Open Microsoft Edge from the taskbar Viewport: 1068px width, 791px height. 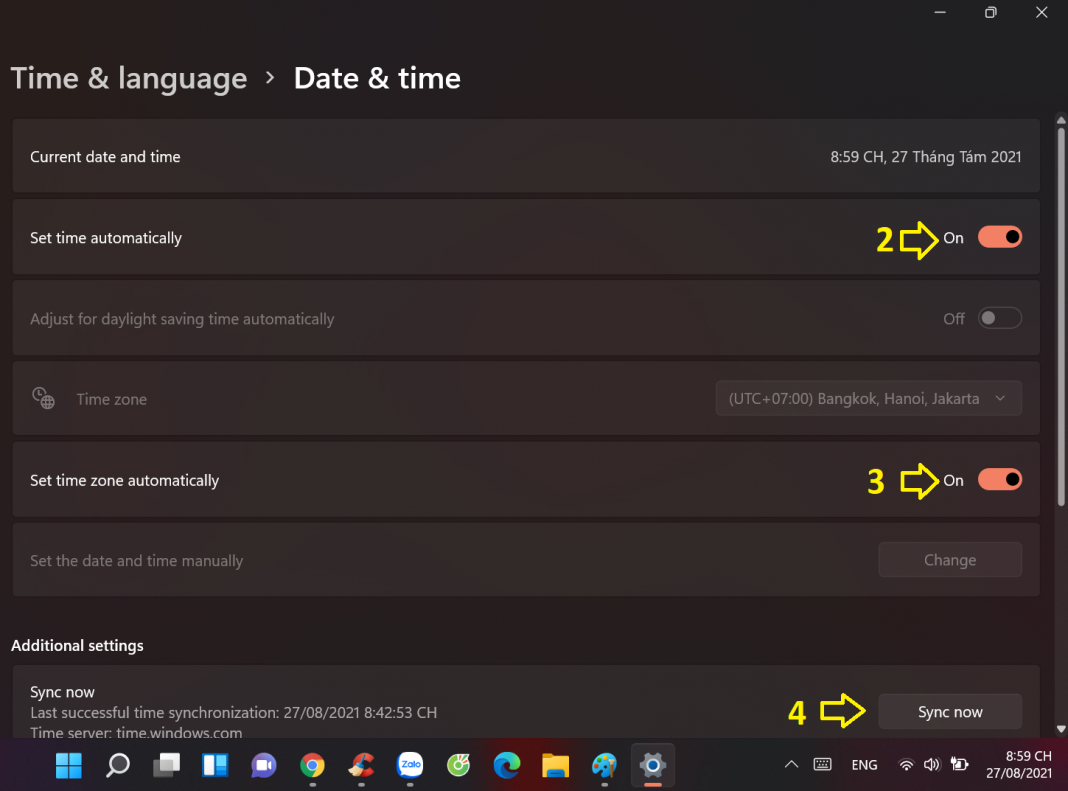click(507, 766)
